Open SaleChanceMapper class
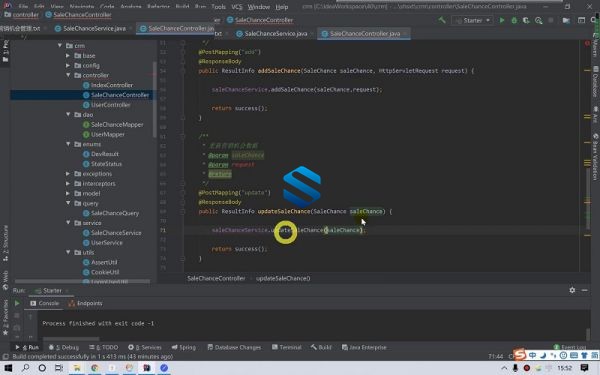Viewport: 600px width, 375px height. [x=113, y=124]
